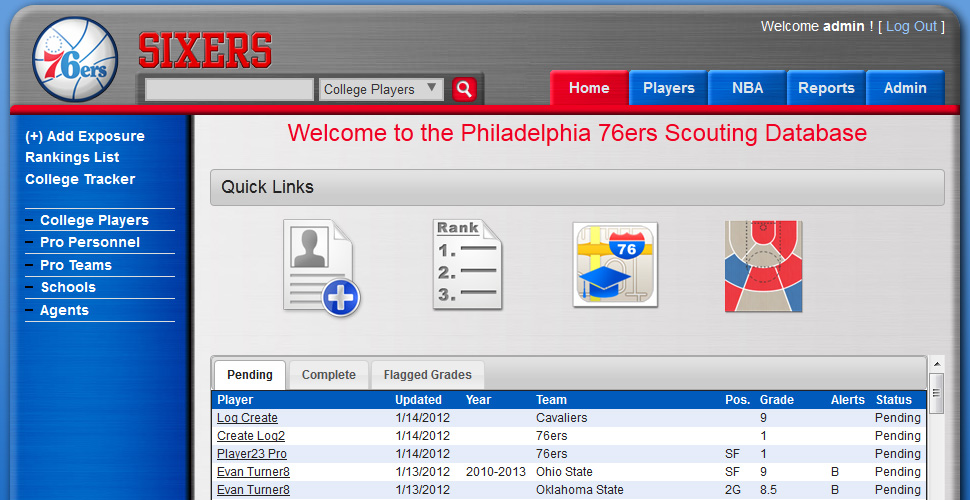Open the add player profile quick link icon
This screenshot has height=500, width=970.
[322, 267]
